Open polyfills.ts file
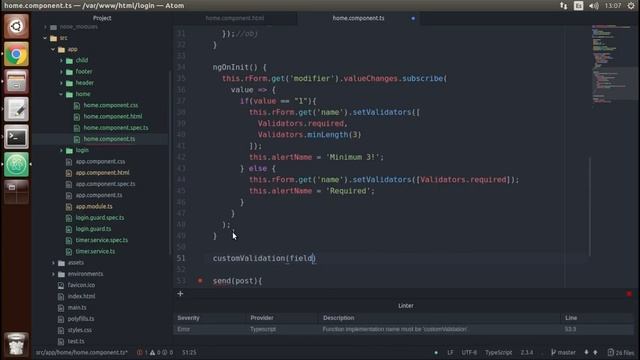 tap(81, 319)
